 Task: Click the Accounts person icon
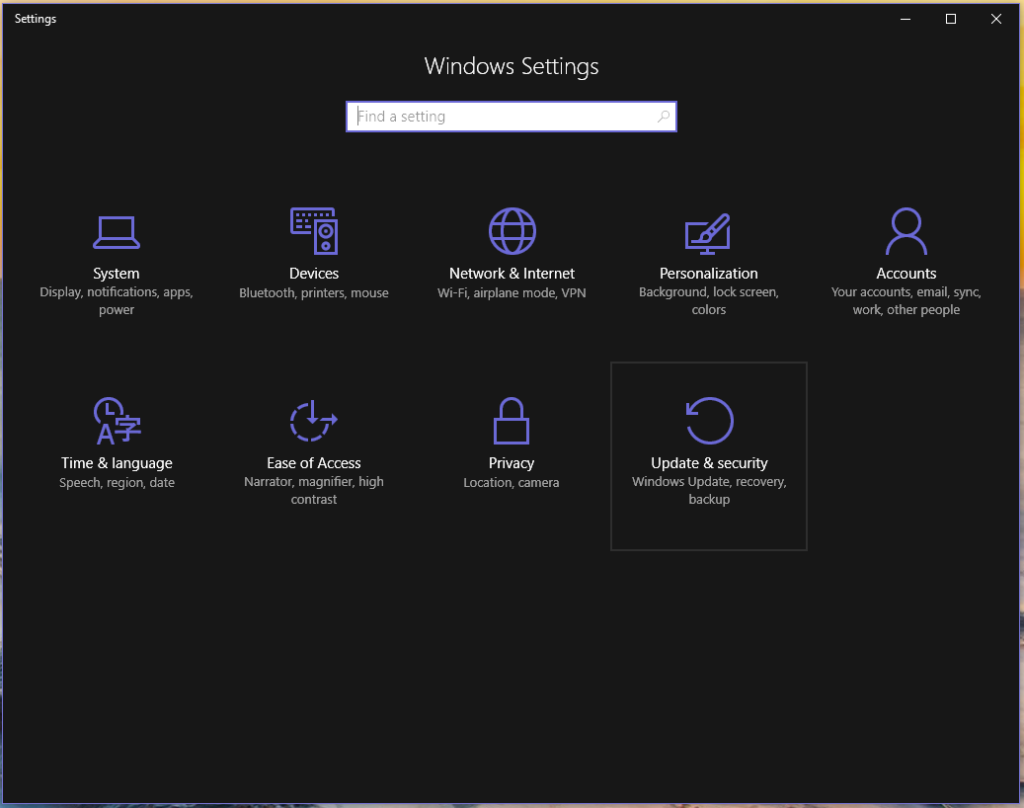click(x=906, y=231)
